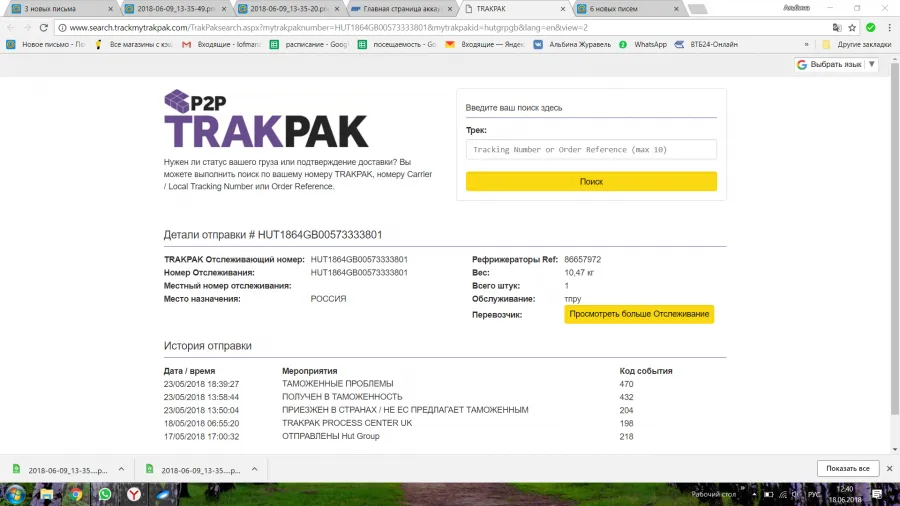Click the P2P TRAKPAK logo
The height and width of the screenshot is (506, 900).
click(x=266, y=119)
